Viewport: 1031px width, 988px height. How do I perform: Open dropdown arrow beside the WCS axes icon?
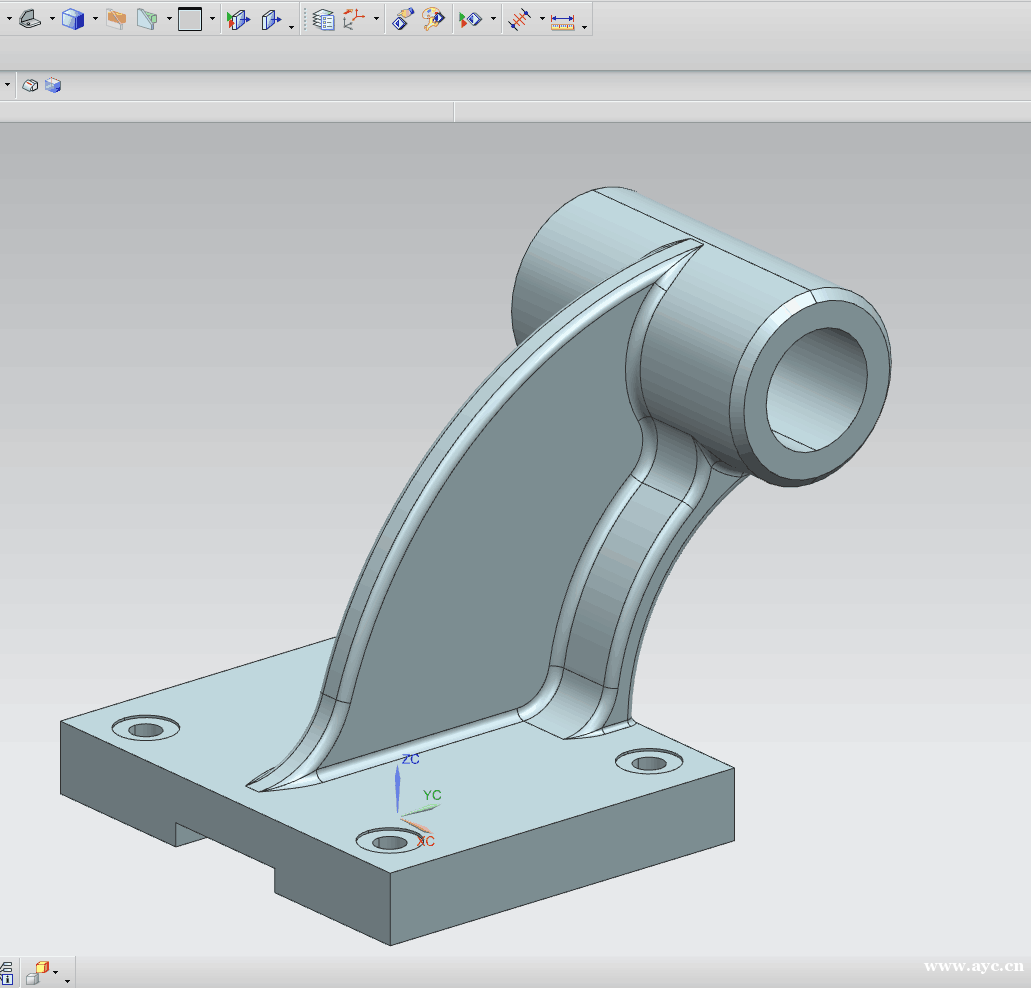[x=376, y=19]
